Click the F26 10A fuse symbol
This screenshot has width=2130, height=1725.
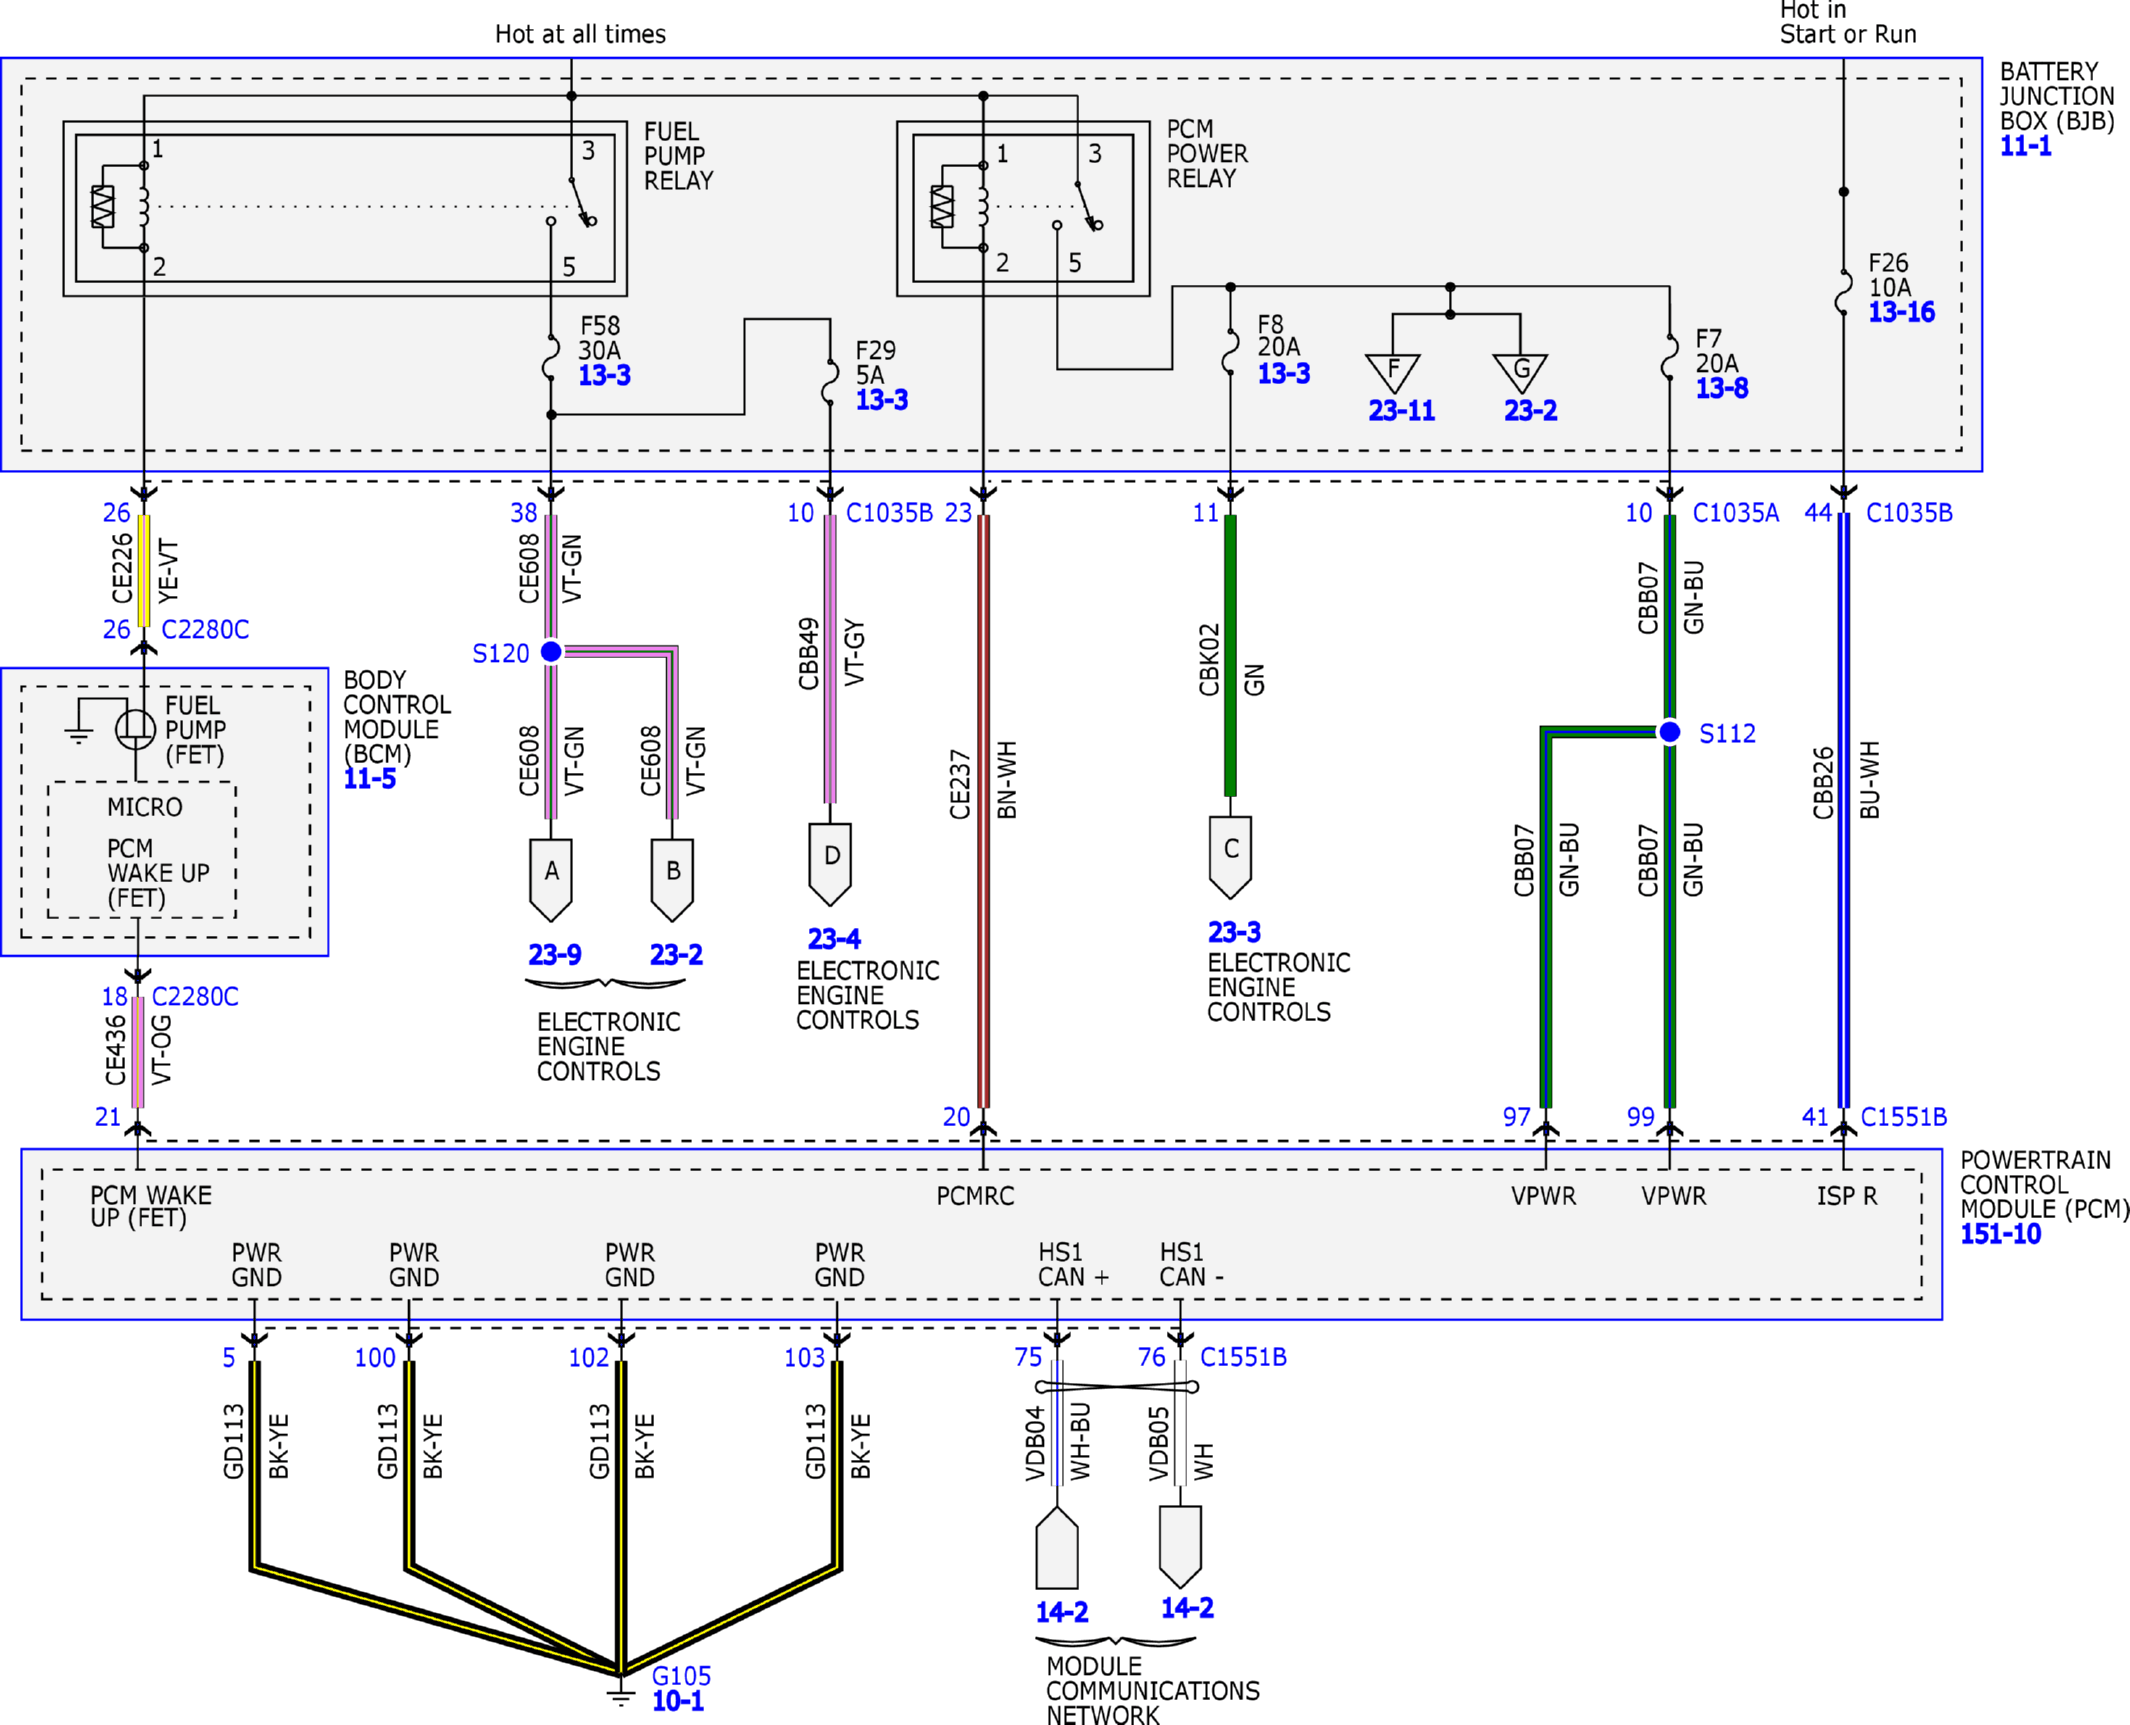1843,293
